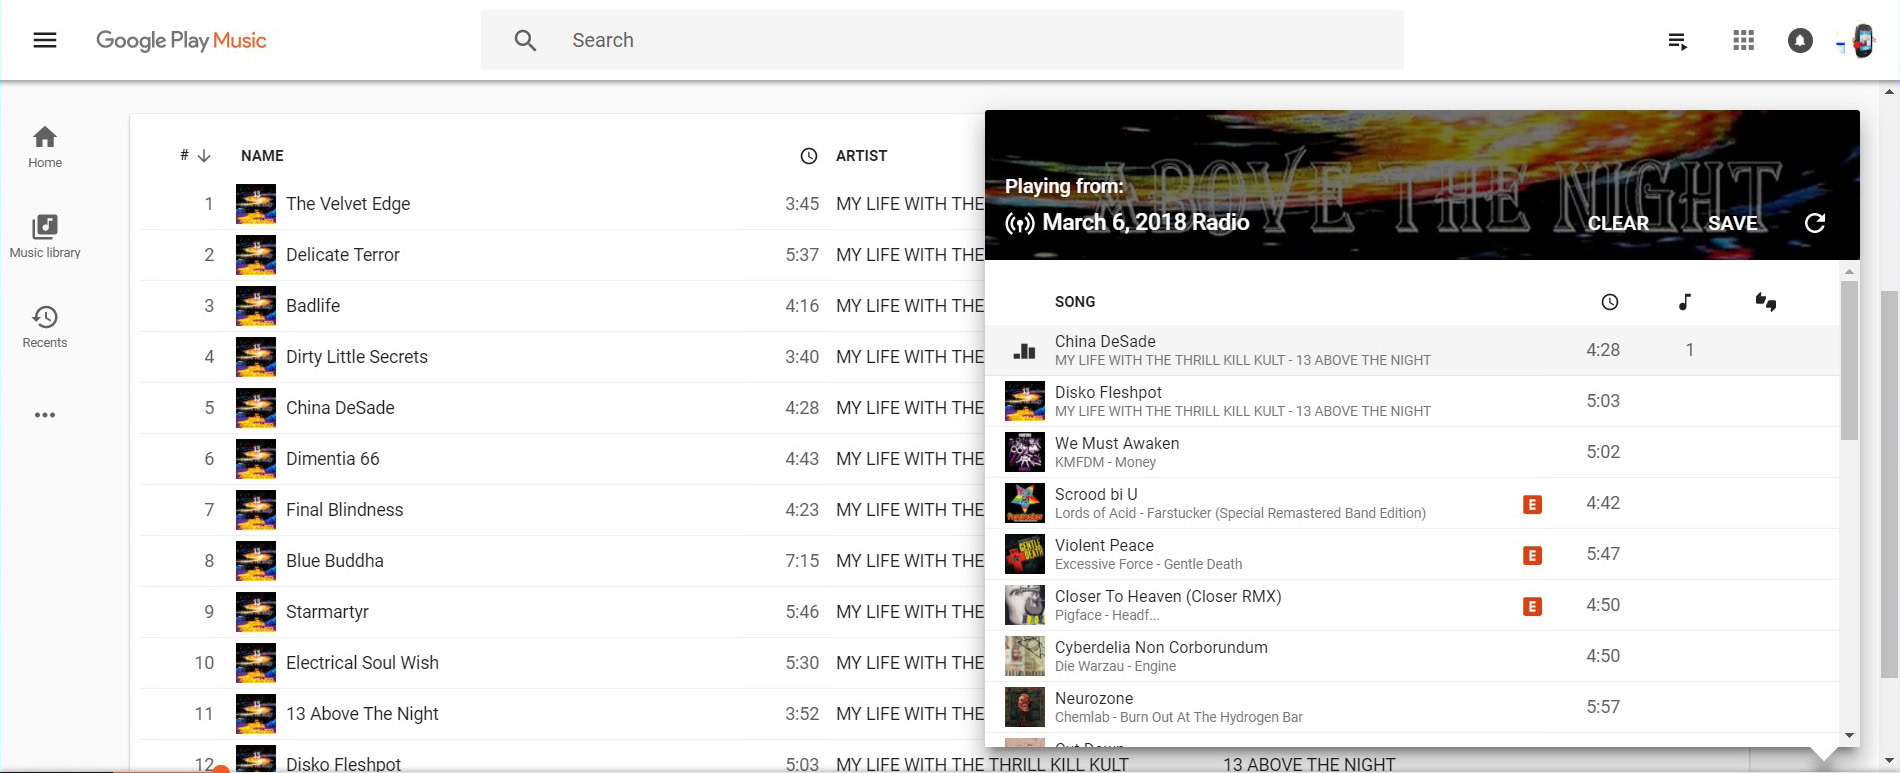
Task: Toggle the queue icon in header
Action: click(1678, 41)
